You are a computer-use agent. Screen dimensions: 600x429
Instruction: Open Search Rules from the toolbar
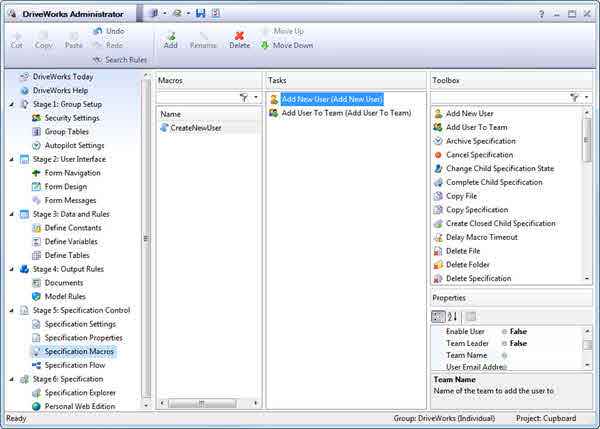[x=118, y=60]
